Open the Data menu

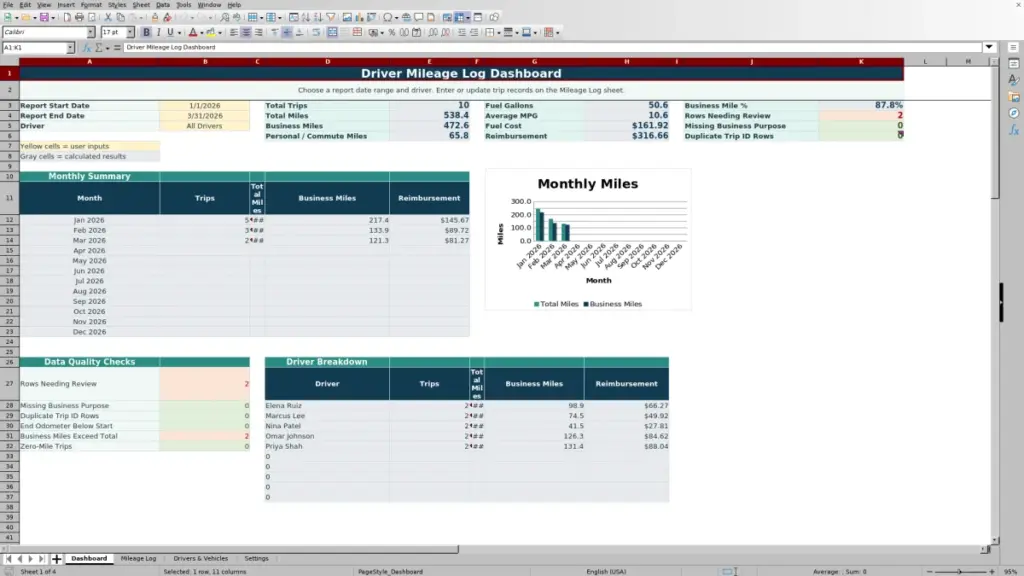[x=163, y=5]
